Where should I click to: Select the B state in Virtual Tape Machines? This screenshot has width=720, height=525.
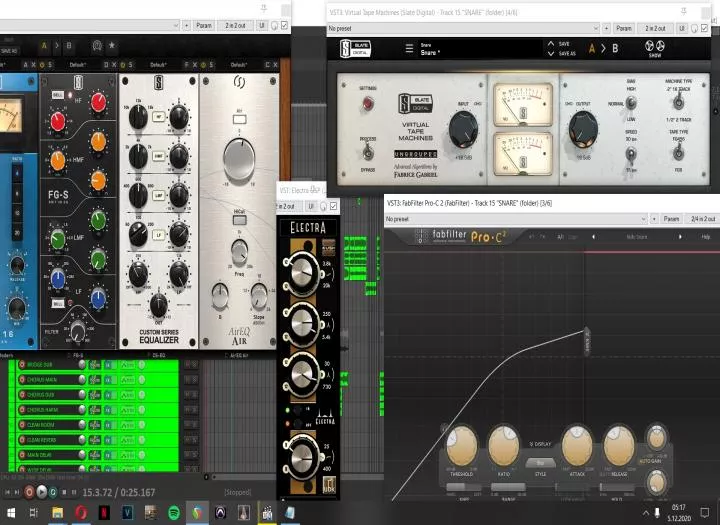click(x=615, y=48)
